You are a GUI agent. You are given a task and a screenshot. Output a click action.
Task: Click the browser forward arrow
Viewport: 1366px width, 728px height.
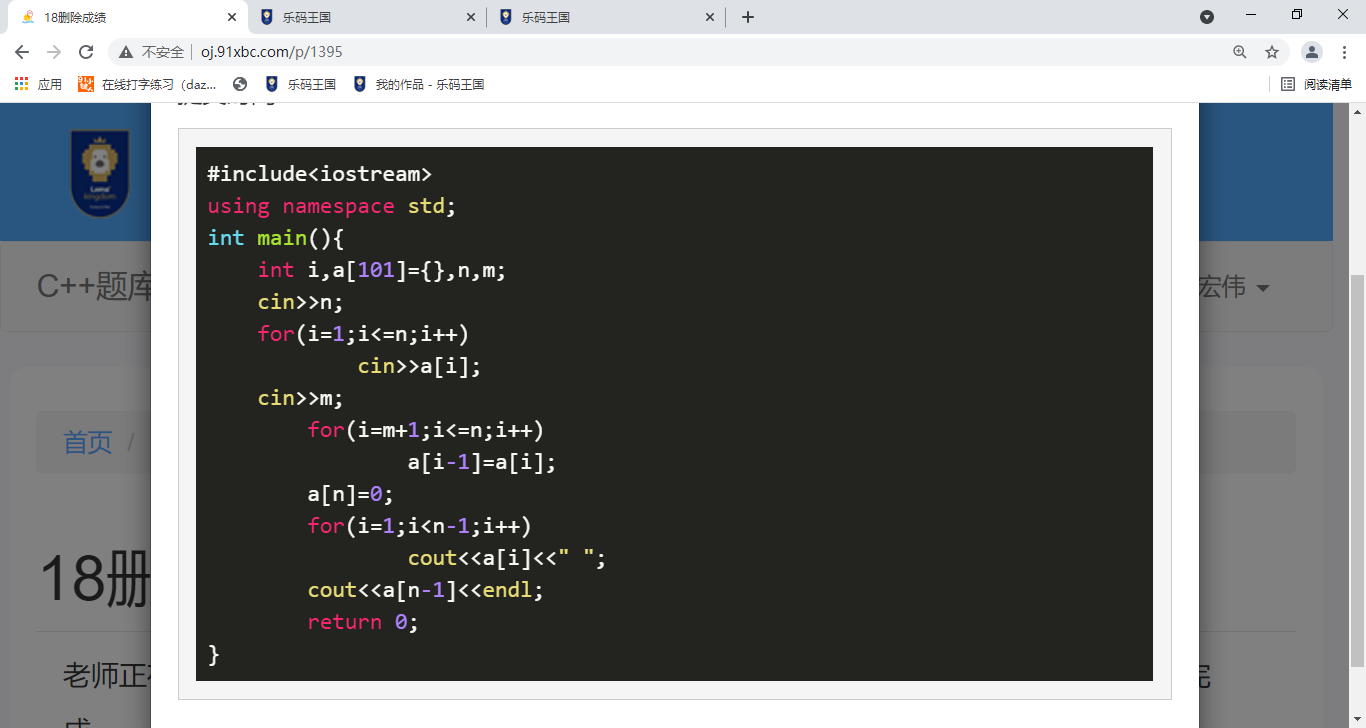54,52
